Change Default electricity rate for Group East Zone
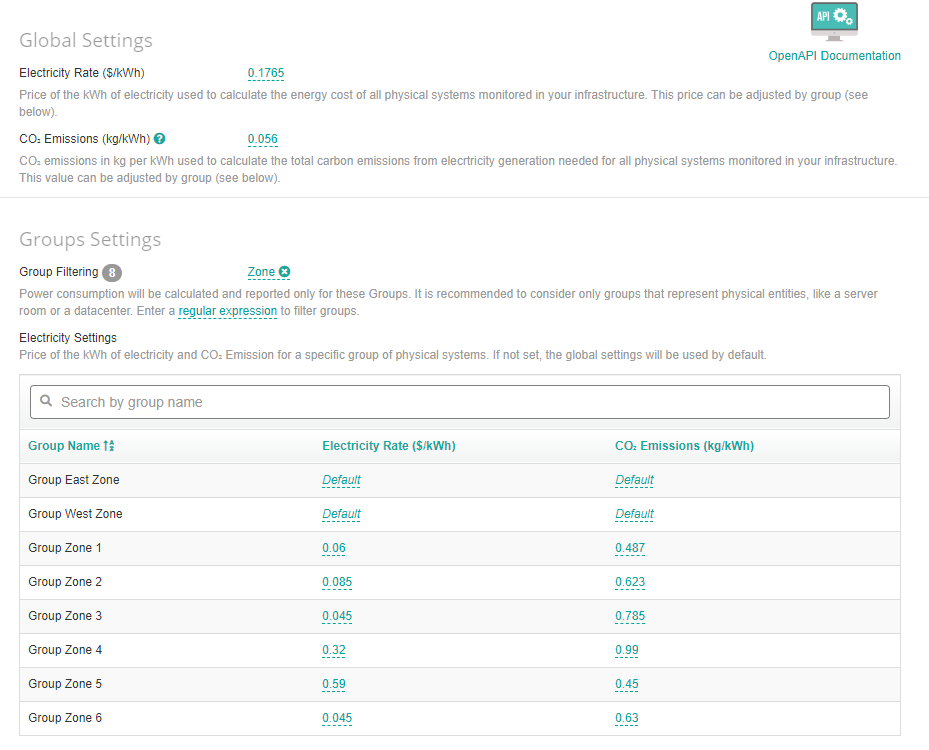The width and height of the screenshot is (929, 750). coord(341,479)
